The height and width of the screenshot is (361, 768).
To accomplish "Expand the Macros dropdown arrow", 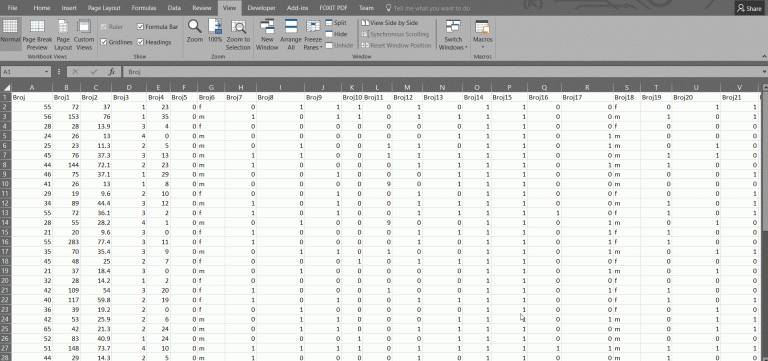I will [x=482, y=47].
